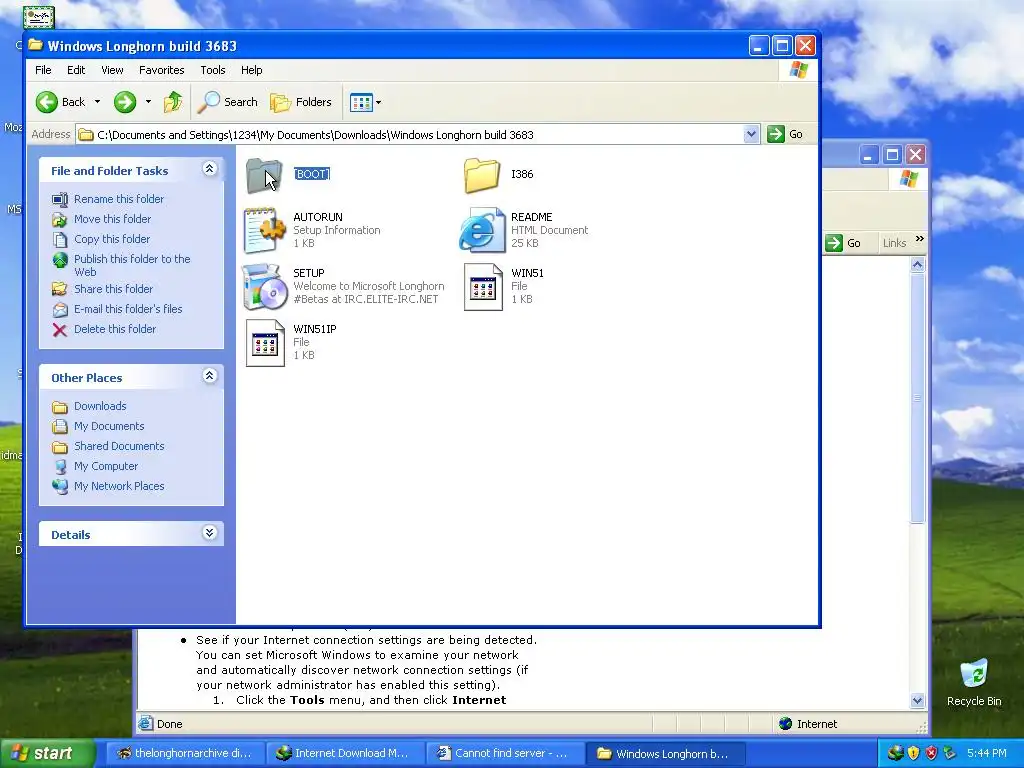Switch to Internet Download Manager taskbar button

coord(345,754)
